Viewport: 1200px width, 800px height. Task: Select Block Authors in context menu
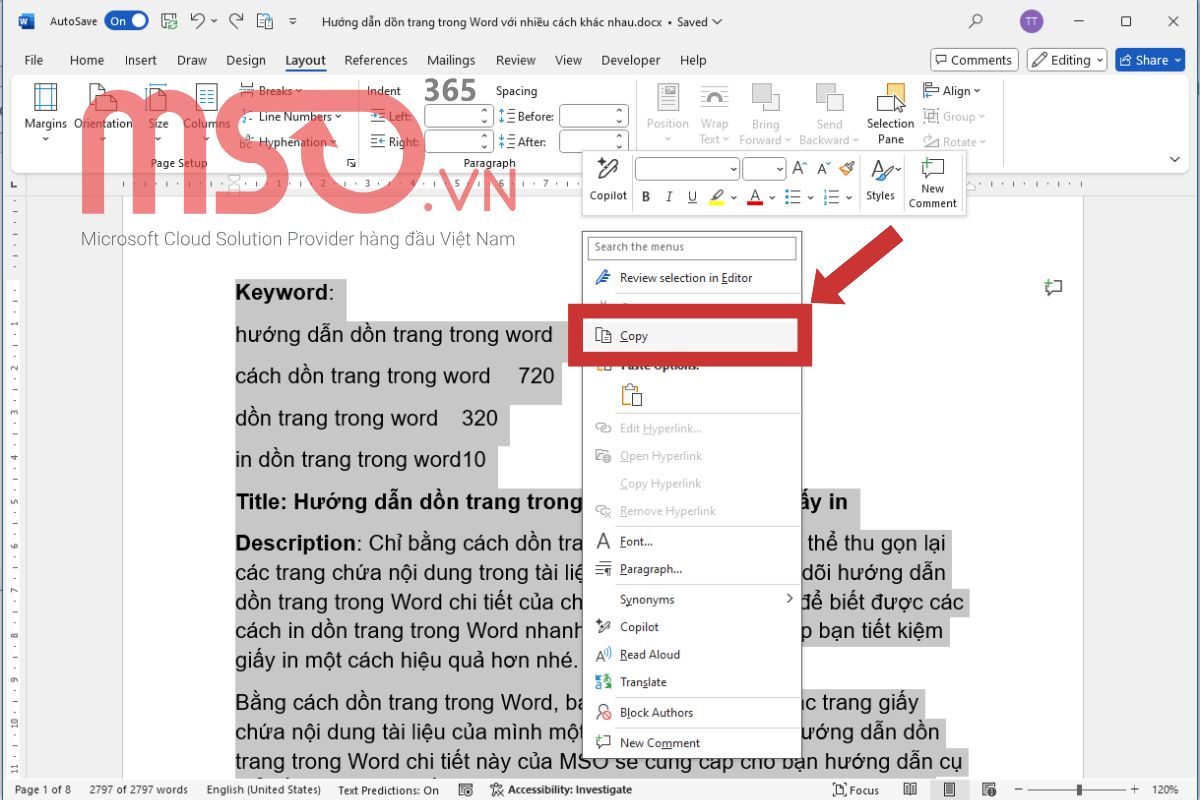pos(692,713)
